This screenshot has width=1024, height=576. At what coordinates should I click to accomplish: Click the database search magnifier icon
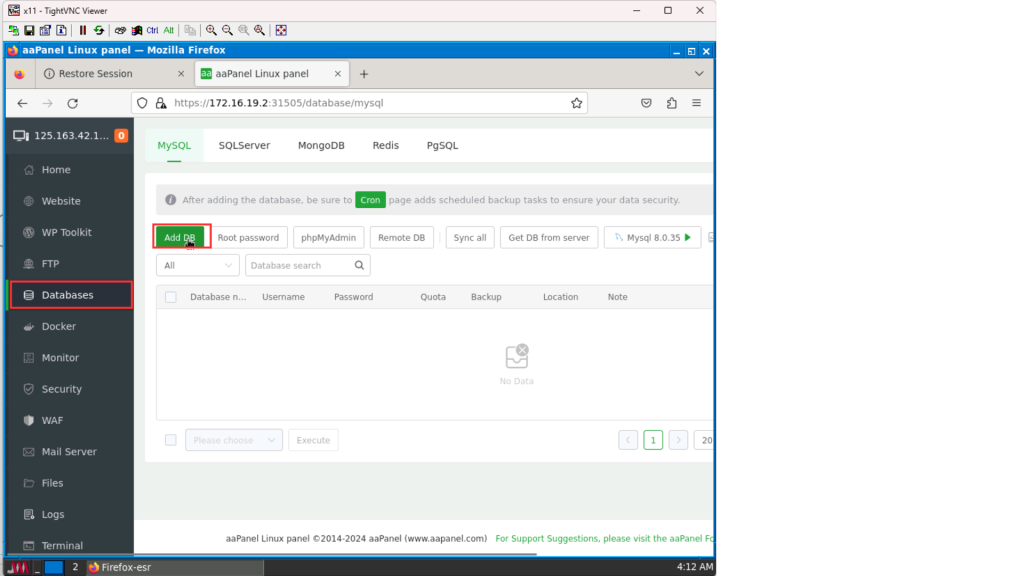coord(359,266)
